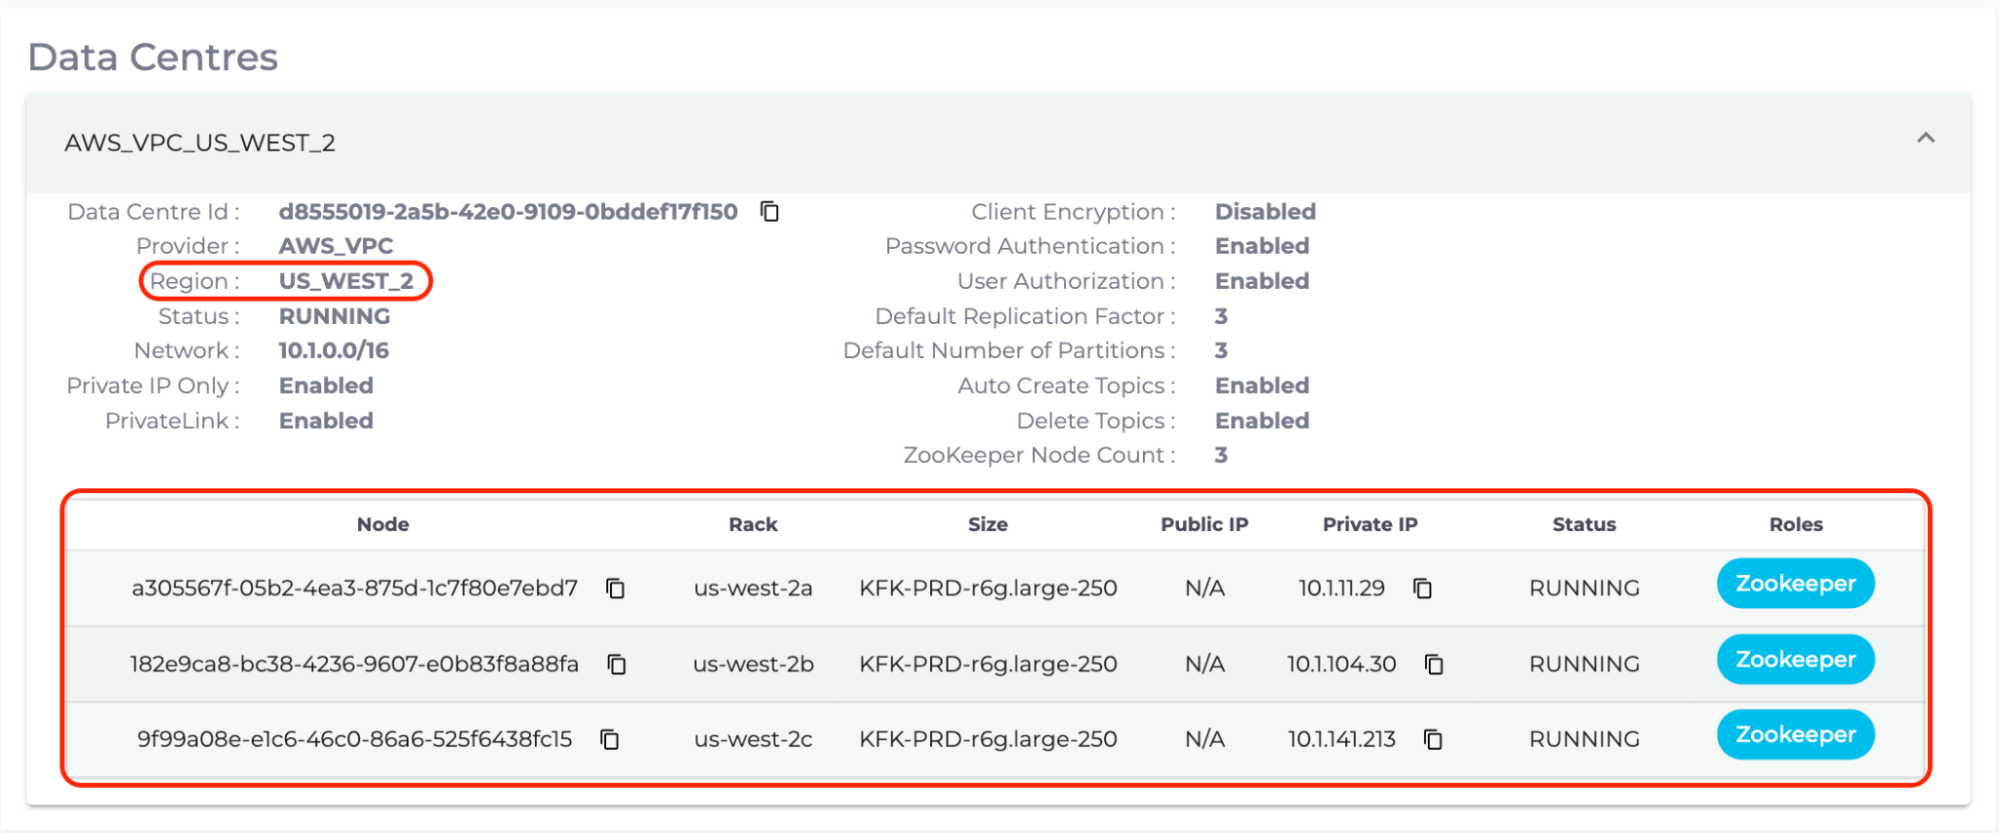Copy node ID starting with 182e9ca8
1999x833 pixels.
617,665
